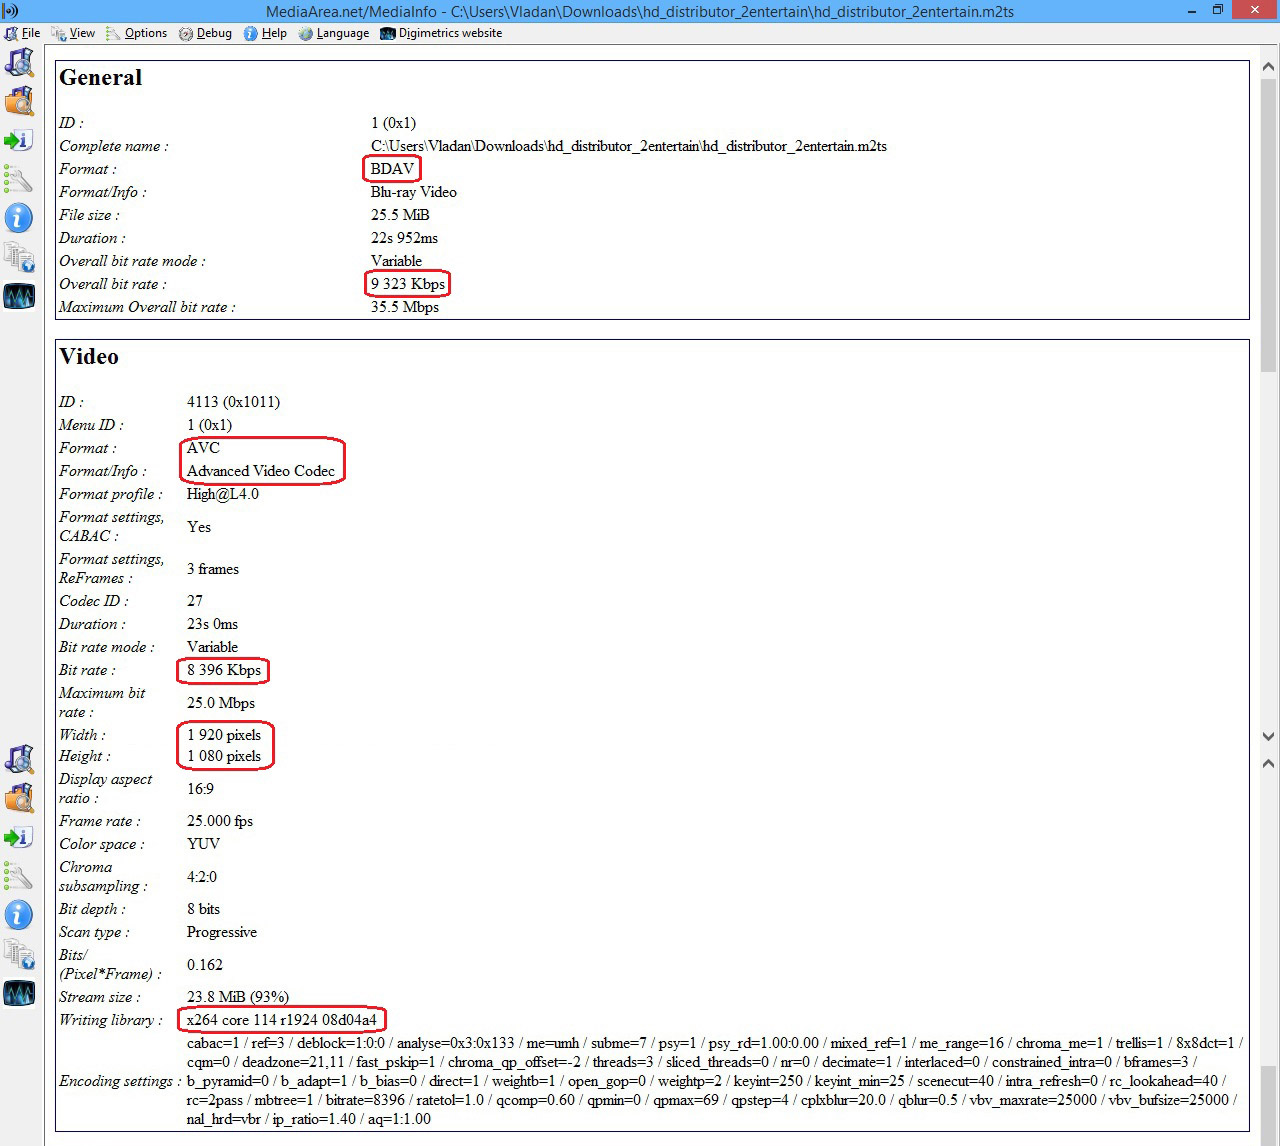
Task: Click the Export icon with green arrow, top sidebar
Action: click(x=18, y=140)
